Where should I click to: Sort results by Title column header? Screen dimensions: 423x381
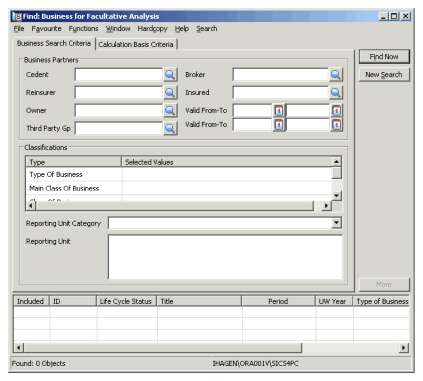tap(199, 301)
